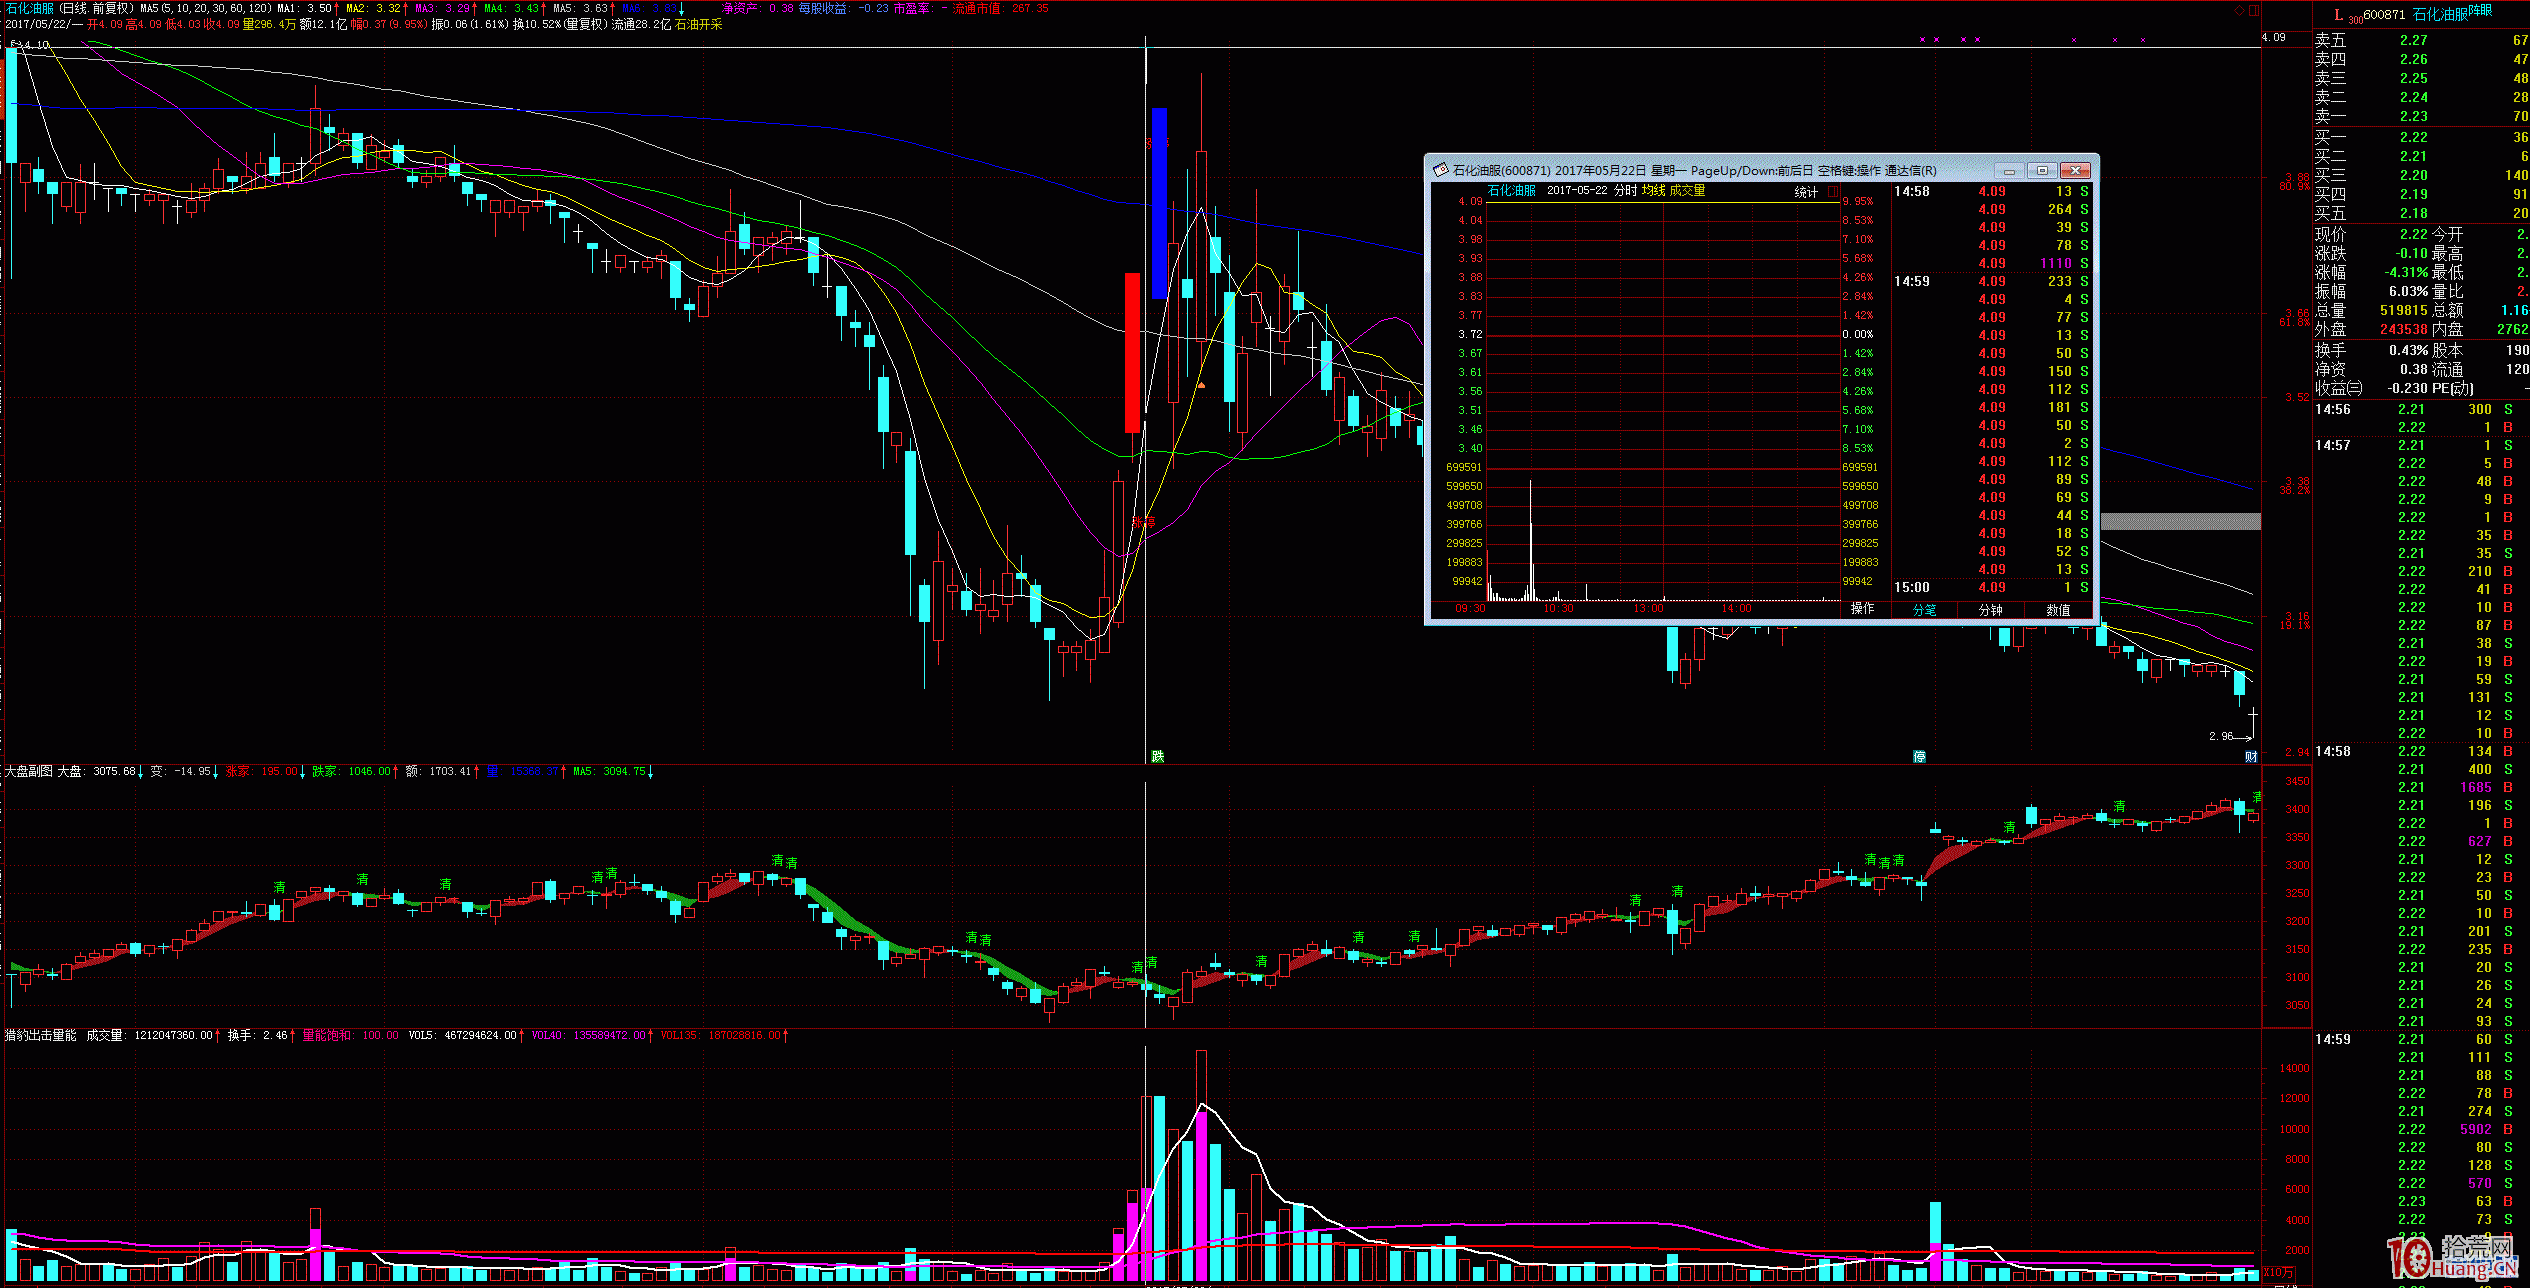
Task: Click the MA5: 3.63 indicator value
Action: [581, 8]
